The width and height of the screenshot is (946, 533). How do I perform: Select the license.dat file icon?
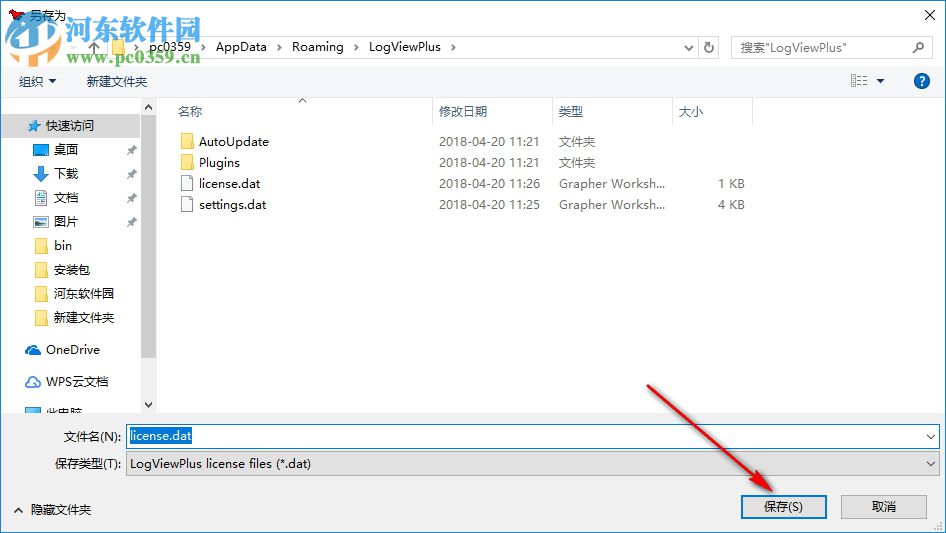187,184
